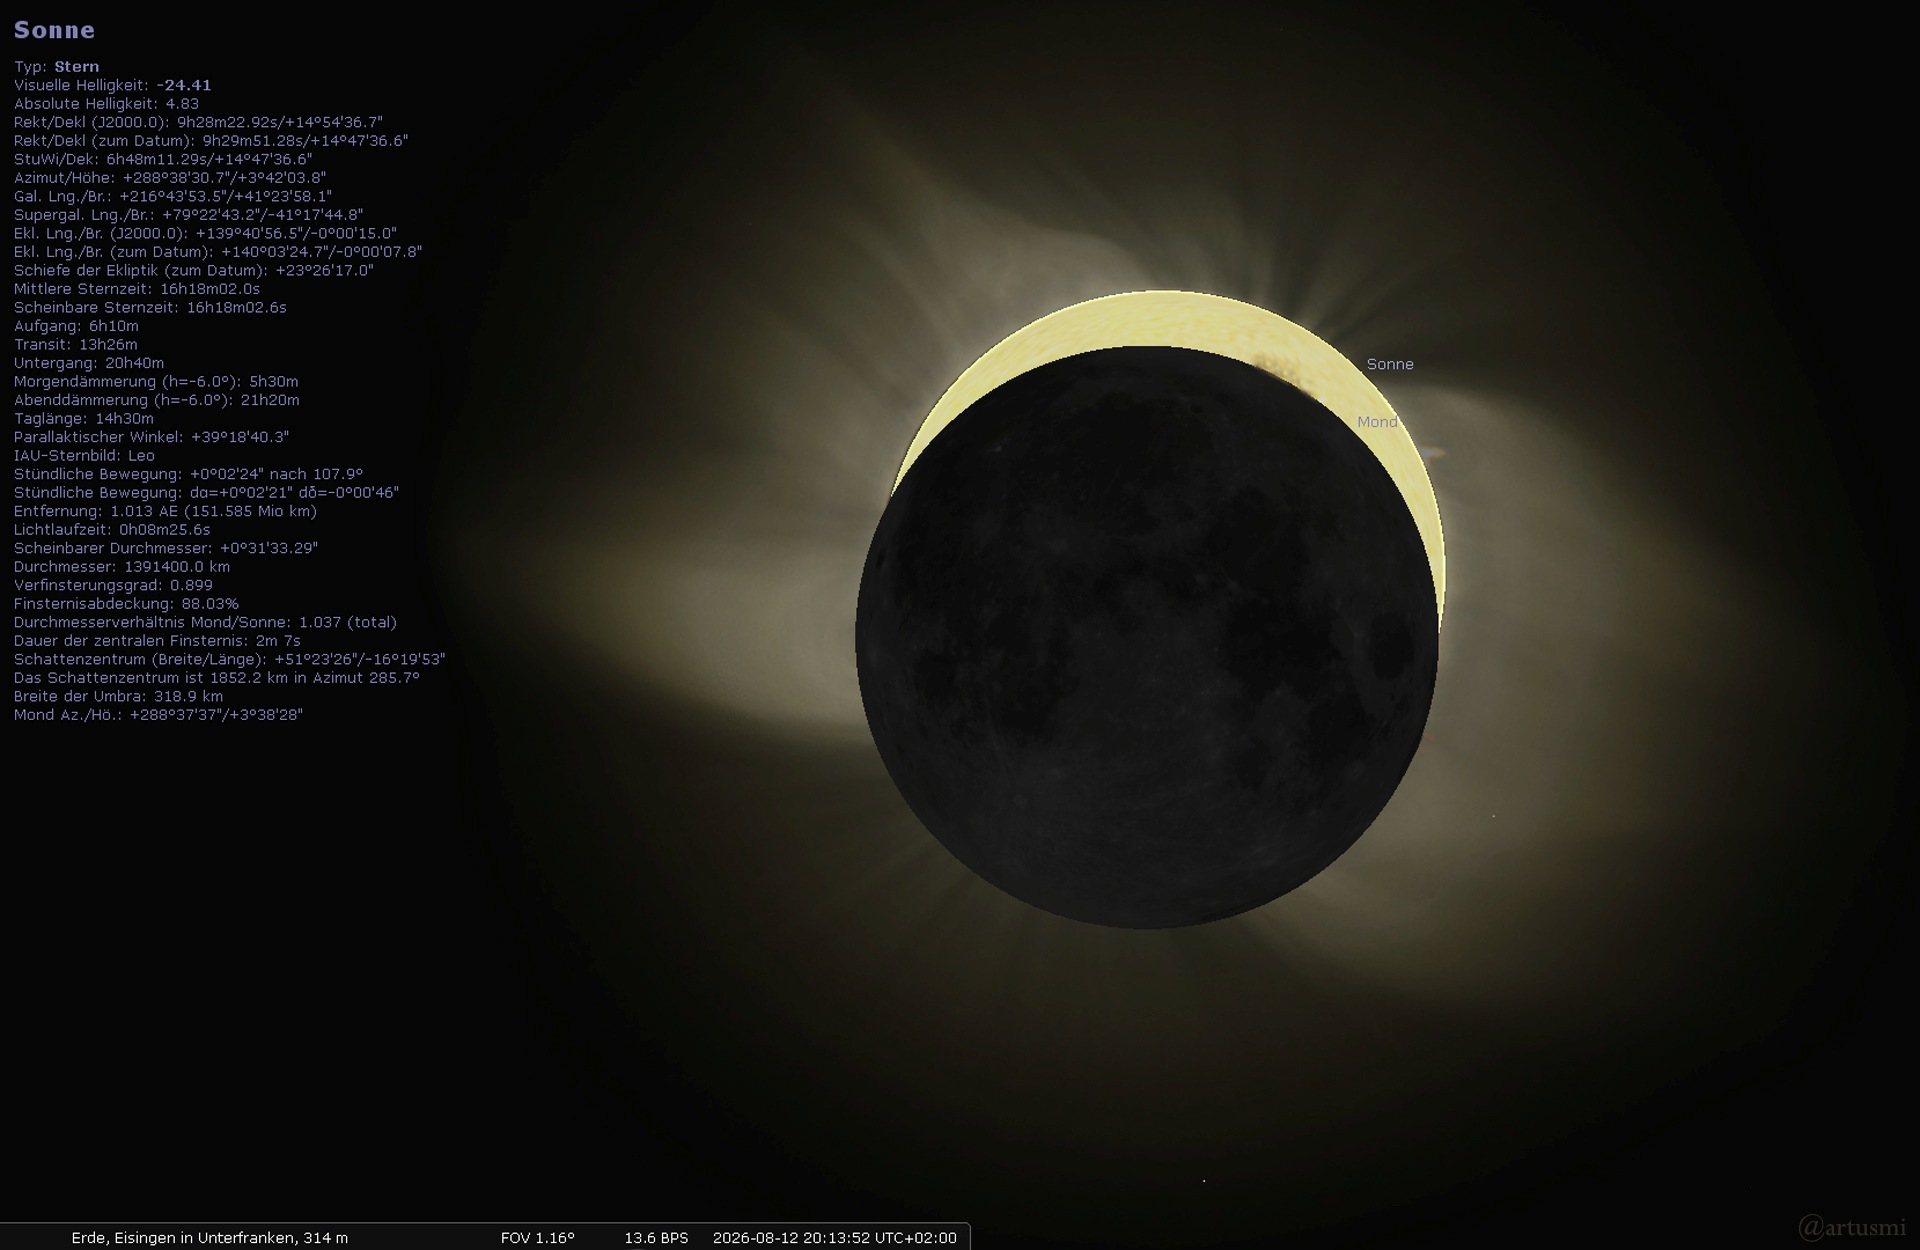Click the Schattenzentrum 1852.2 km Azimut line
1920x1250 pixels.
[x=216, y=677]
